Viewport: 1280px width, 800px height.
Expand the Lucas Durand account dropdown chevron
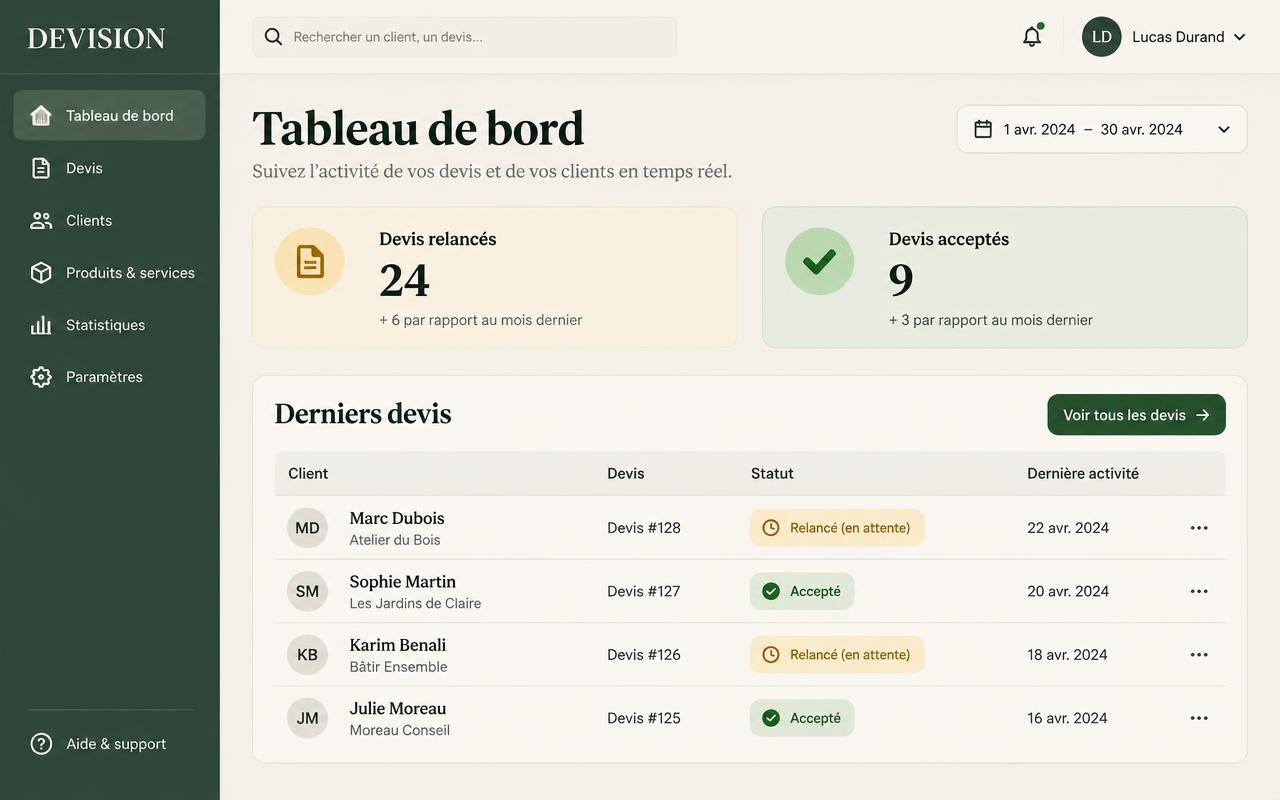(1240, 37)
